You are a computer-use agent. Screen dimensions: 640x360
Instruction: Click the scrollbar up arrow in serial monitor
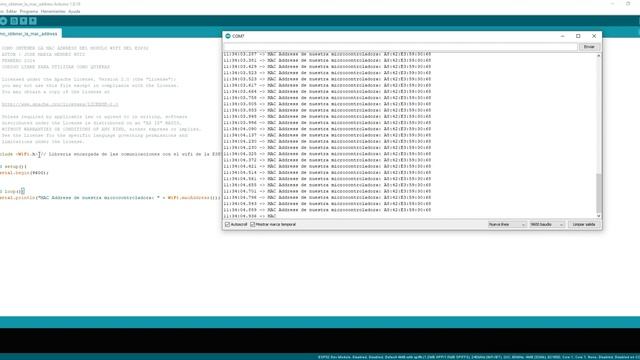click(x=599, y=55)
